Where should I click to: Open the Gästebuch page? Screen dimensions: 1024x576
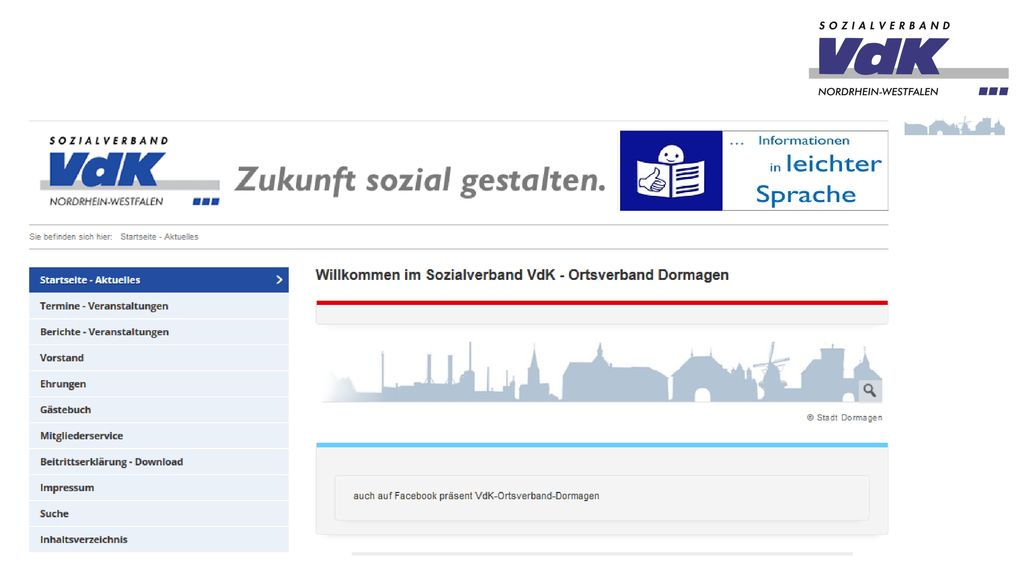pos(159,409)
